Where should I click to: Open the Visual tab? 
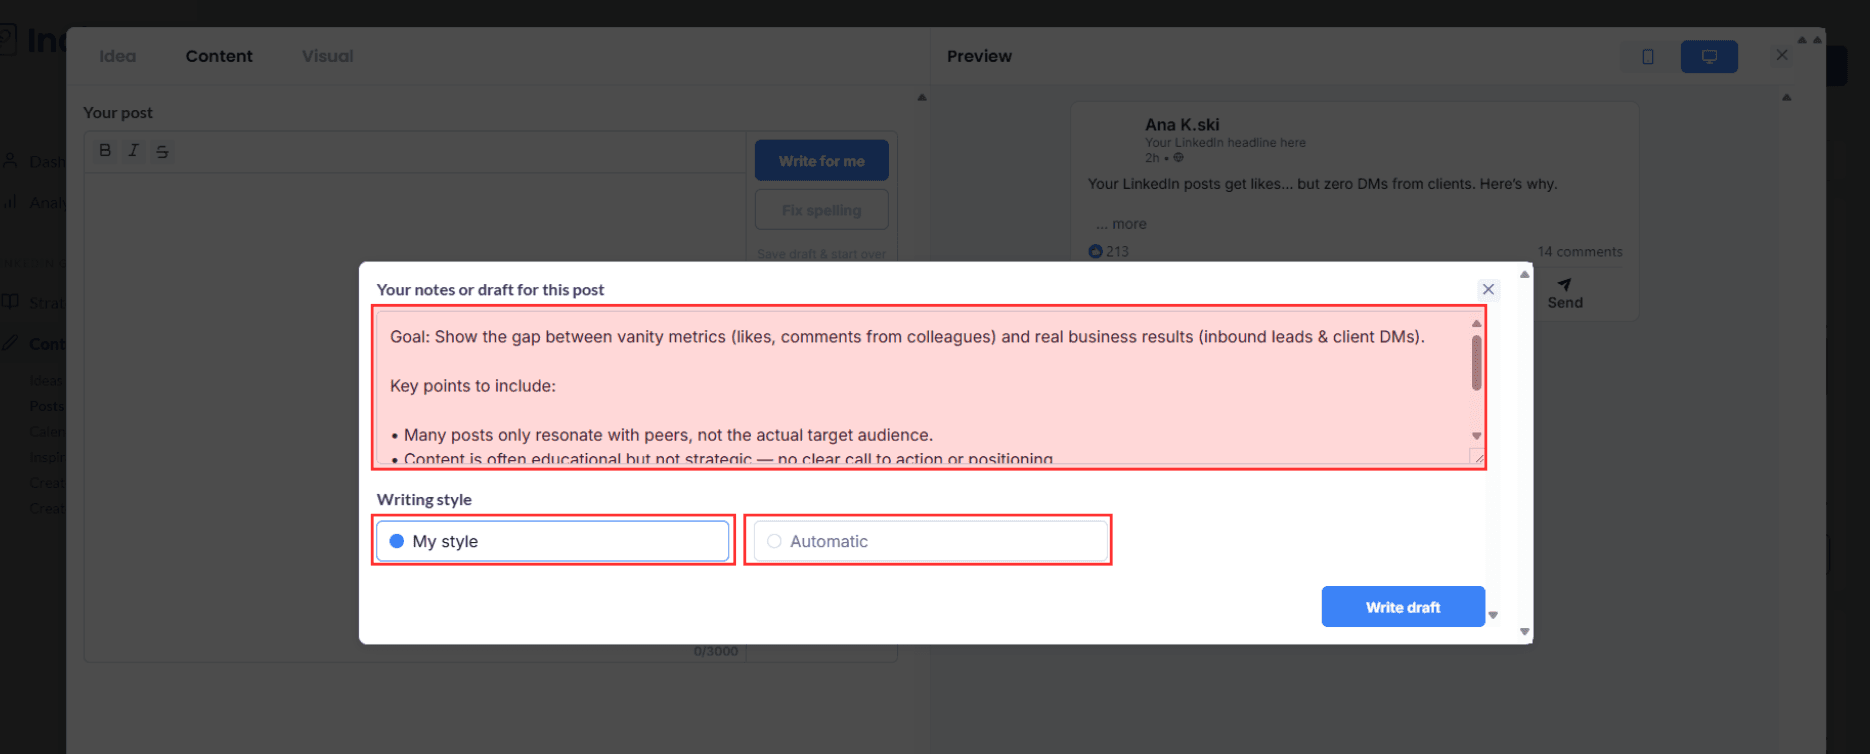tap(327, 57)
